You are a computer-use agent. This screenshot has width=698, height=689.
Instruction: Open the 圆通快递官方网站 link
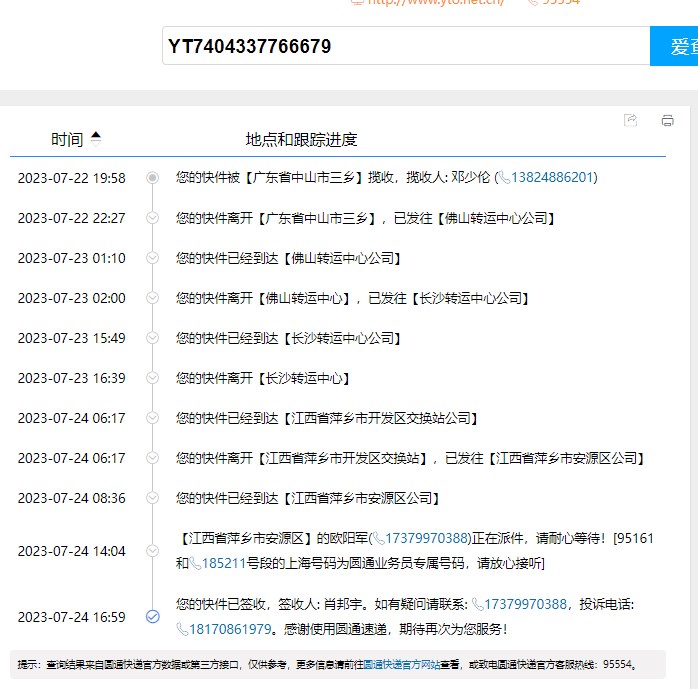[x=402, y=665]
